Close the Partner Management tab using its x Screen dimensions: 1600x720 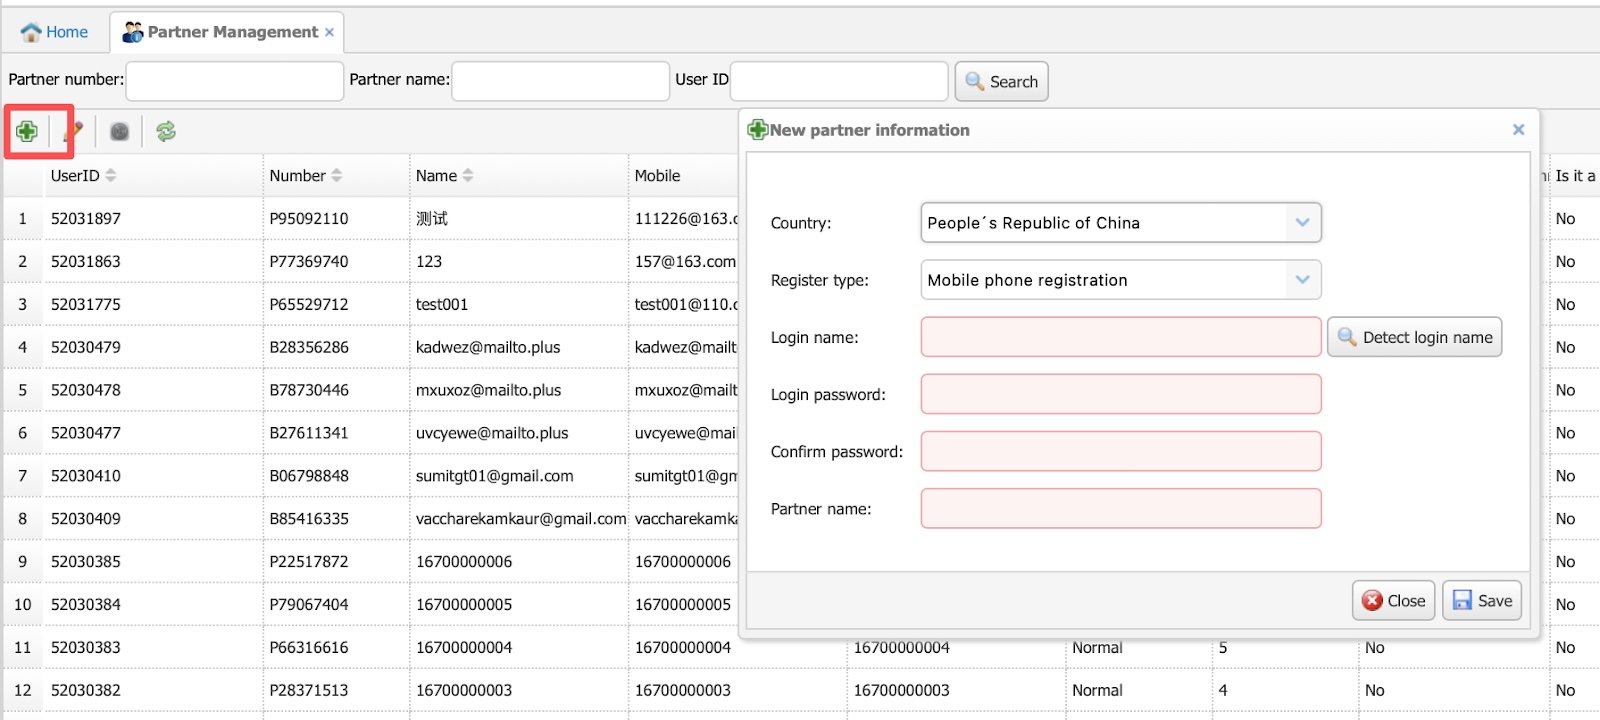329,32
